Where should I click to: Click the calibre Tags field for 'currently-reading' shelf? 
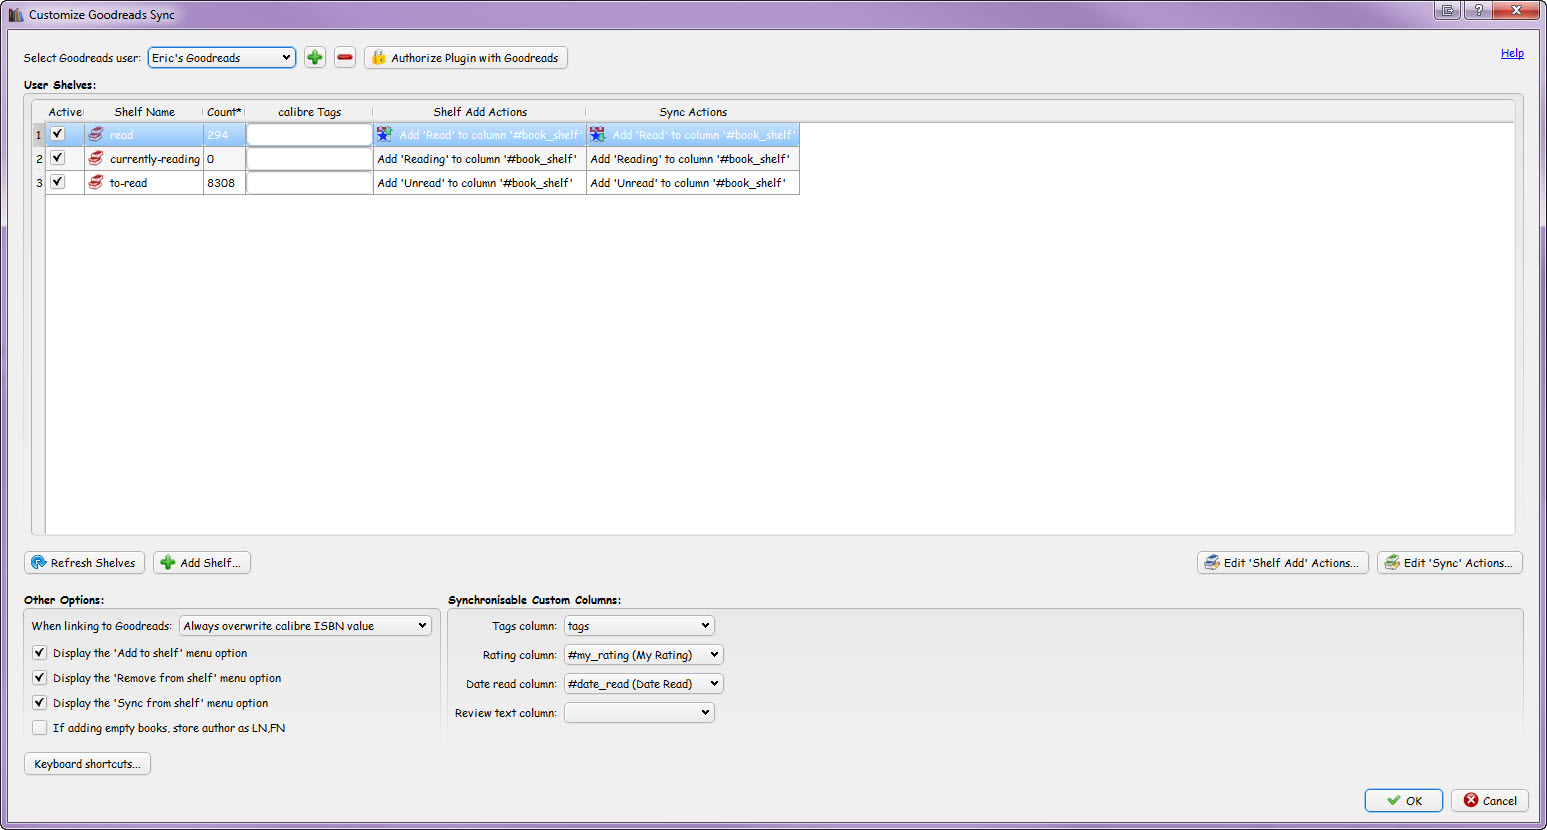click(x=309, y=159)
